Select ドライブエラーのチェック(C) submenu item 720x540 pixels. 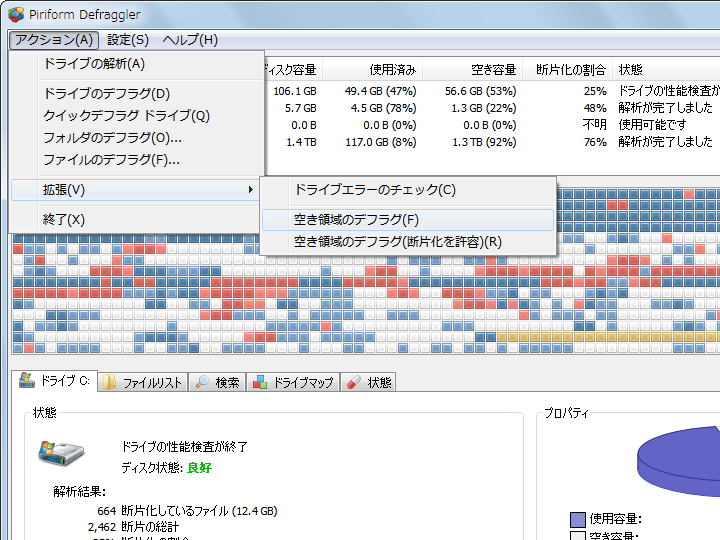point(408,190)
